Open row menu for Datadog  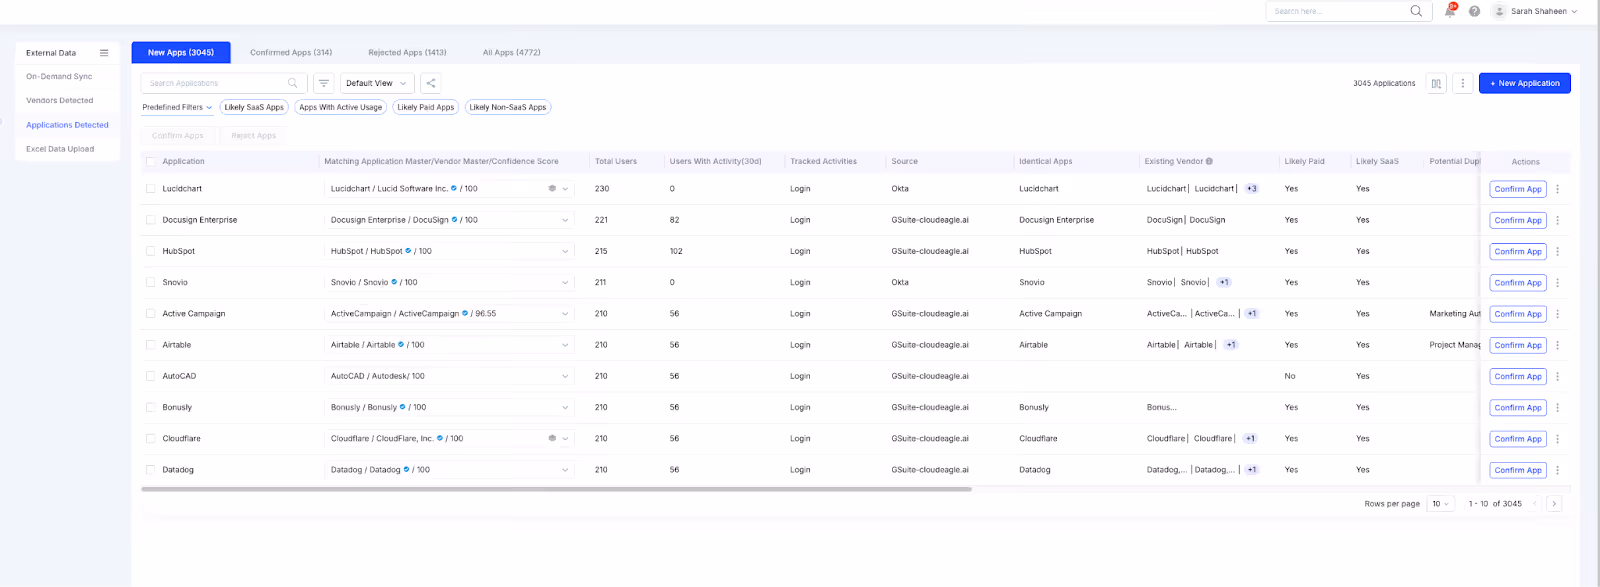pyautogui.click(x=1557, y=470)
